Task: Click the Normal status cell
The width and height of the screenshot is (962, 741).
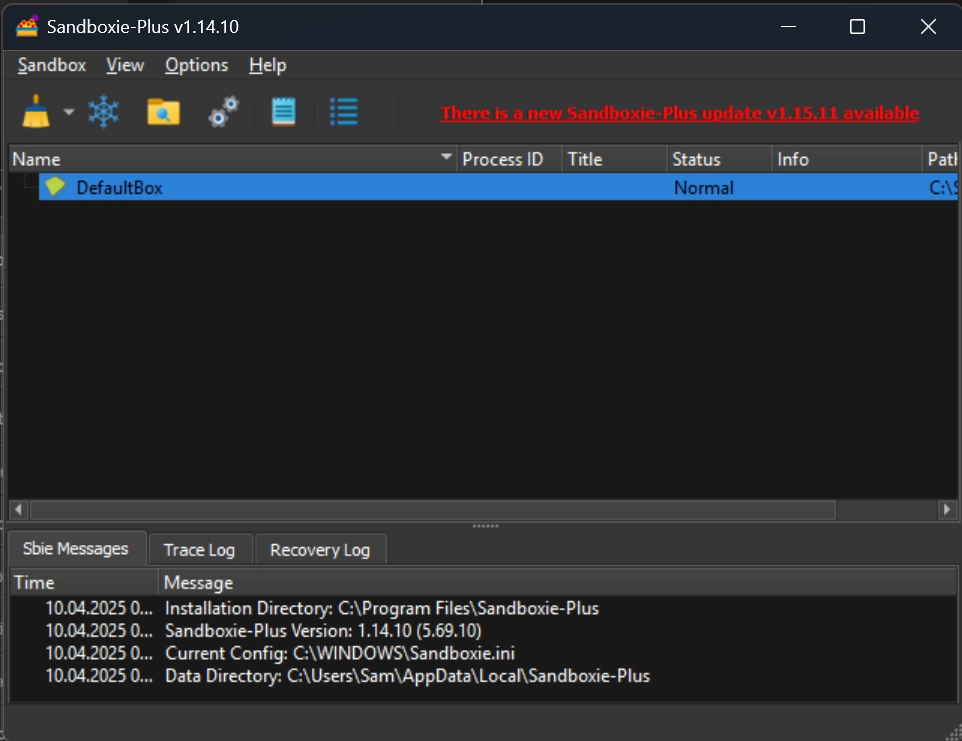Action: pos(704,188)
